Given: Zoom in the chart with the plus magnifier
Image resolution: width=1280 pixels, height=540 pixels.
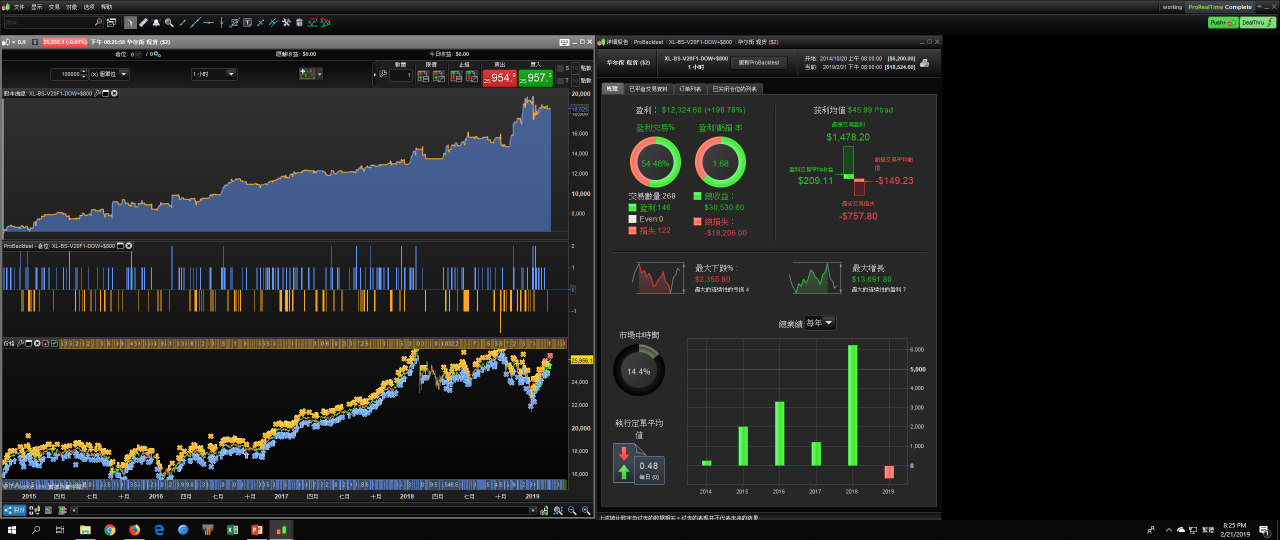Looking at the screenshot, I should coord(586,510).
